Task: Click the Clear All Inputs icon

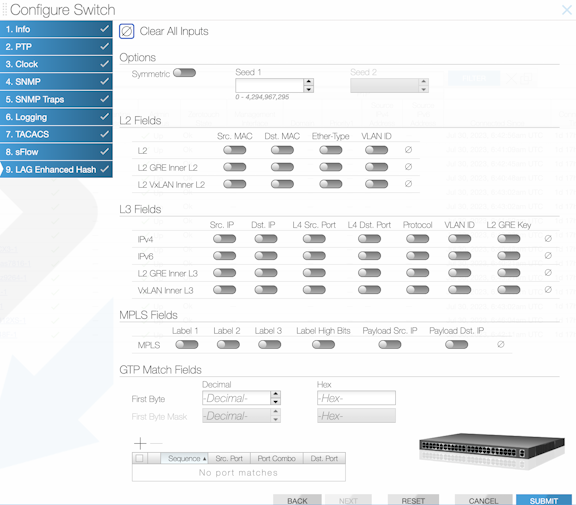Action: tap(127, 31)
